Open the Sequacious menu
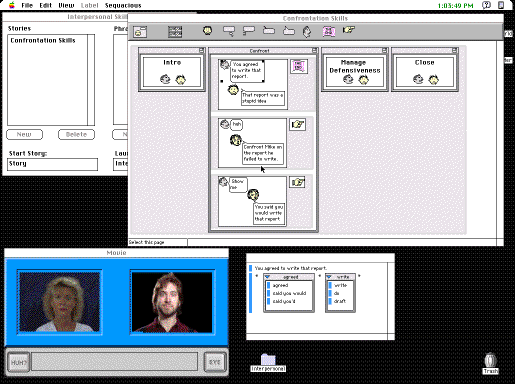 click(123, 5)
